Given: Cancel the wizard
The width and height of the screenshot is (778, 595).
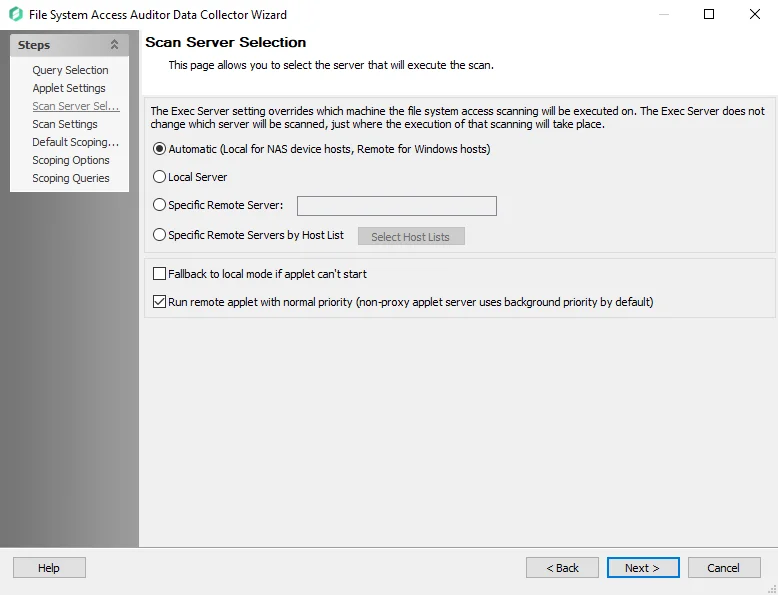Looking at the screenshot, I should 724,568.
